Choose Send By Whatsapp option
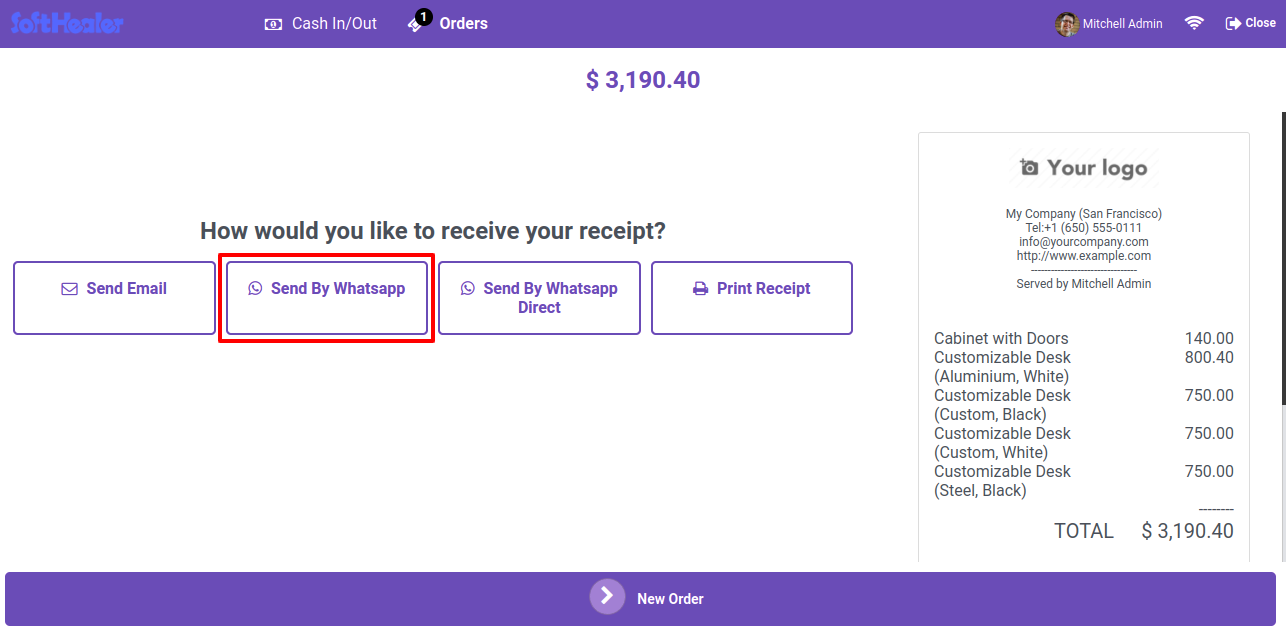 click(x=327, y=298)
